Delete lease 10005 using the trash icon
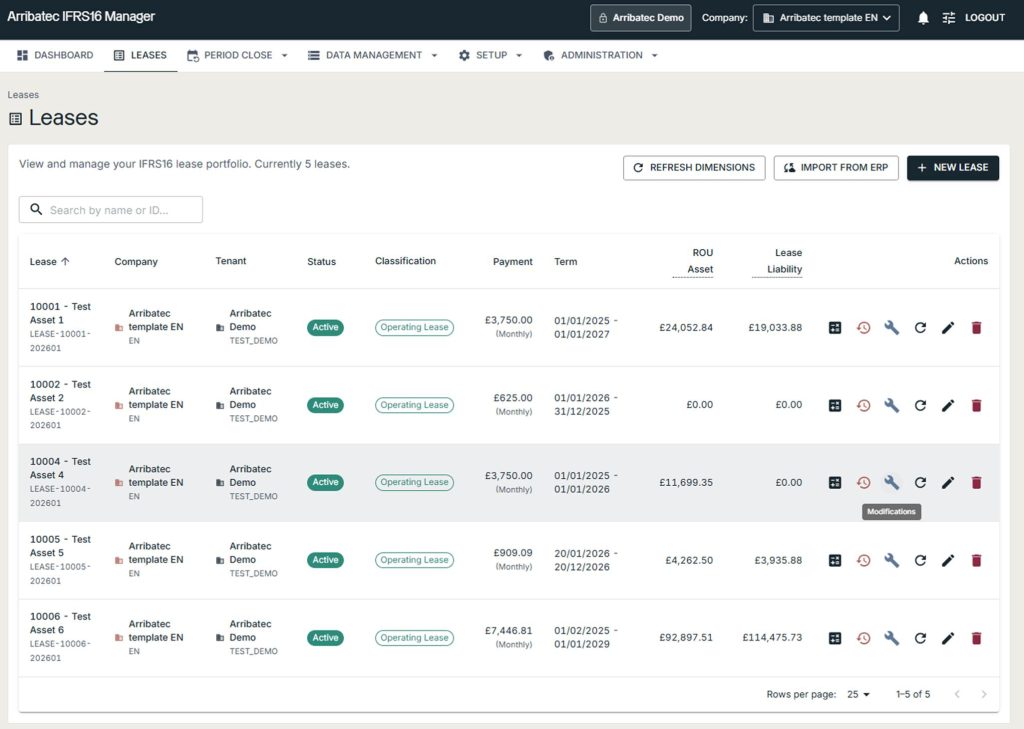The image size is (1024, 729). tap(976, 560)
